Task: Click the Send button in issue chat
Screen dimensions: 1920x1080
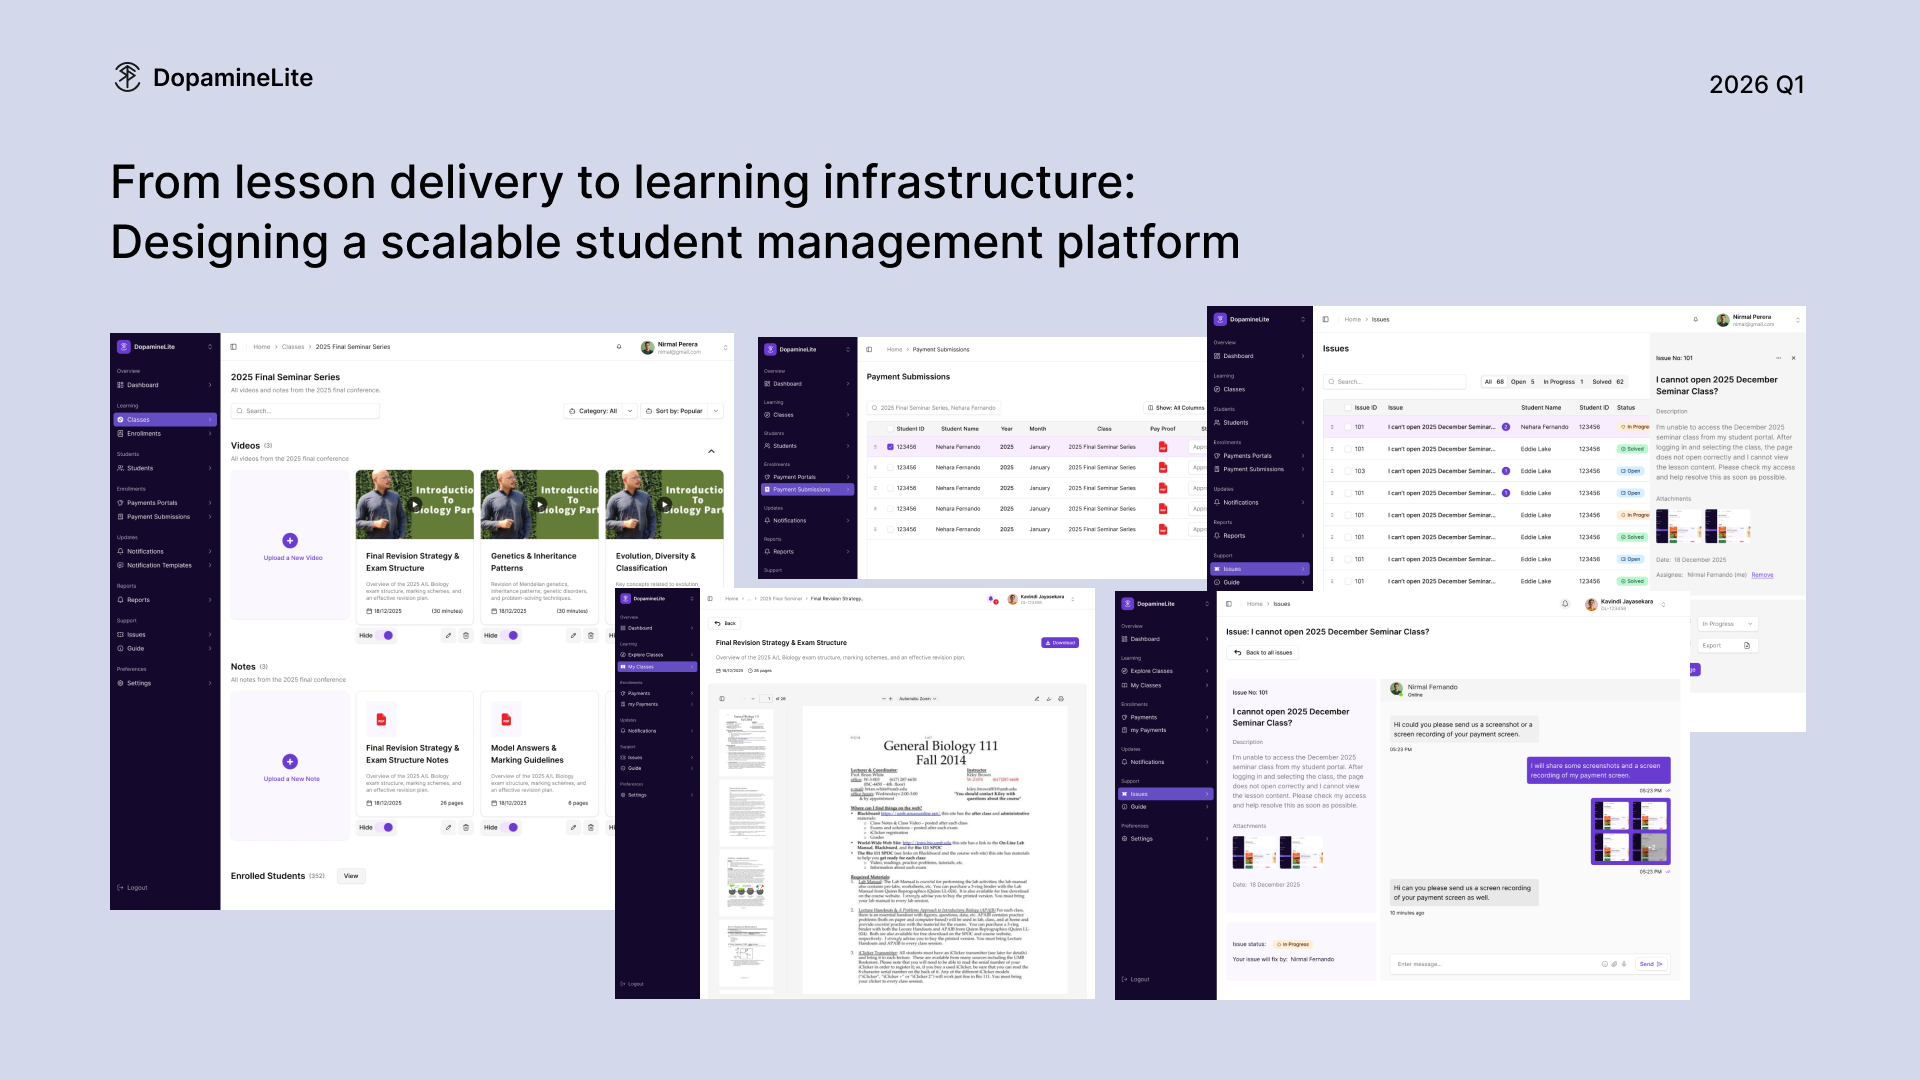Action: click(1650, 964)
